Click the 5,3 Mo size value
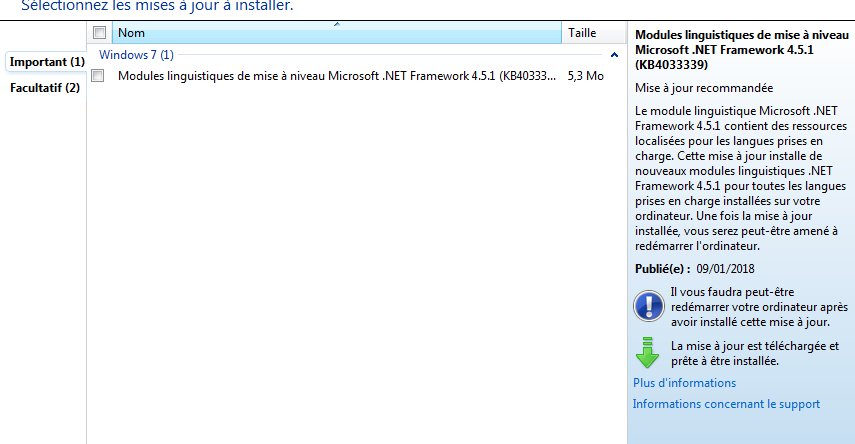This screenshot has height=444, width=855. pyautogui.click(x=585, y=76)
